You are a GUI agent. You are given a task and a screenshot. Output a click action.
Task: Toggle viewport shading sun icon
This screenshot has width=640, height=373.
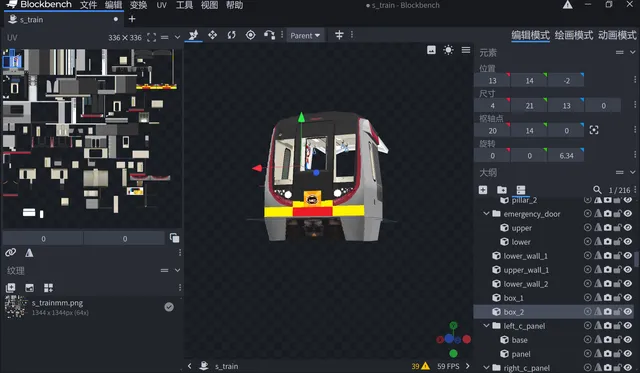[x=448, y=50]
